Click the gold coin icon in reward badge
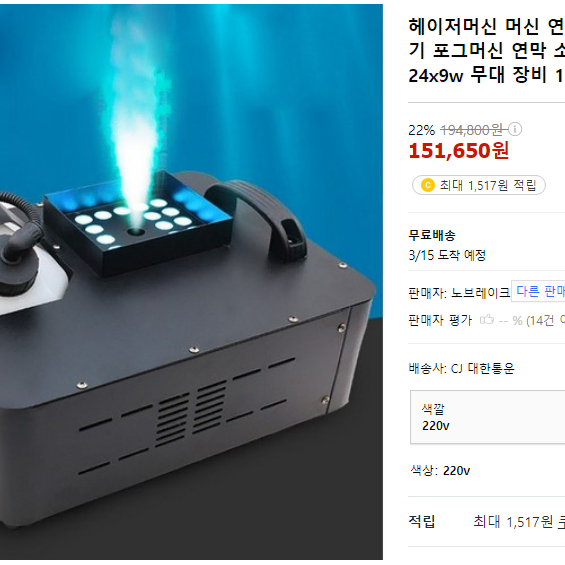The height and width of the screenshot is (565, 565). (428, 185)
